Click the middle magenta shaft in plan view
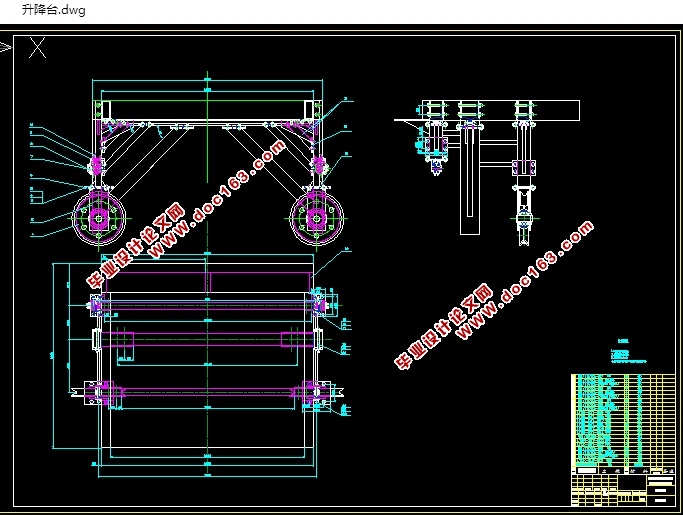This screenshot has width=683, height=515. (207, 340)
